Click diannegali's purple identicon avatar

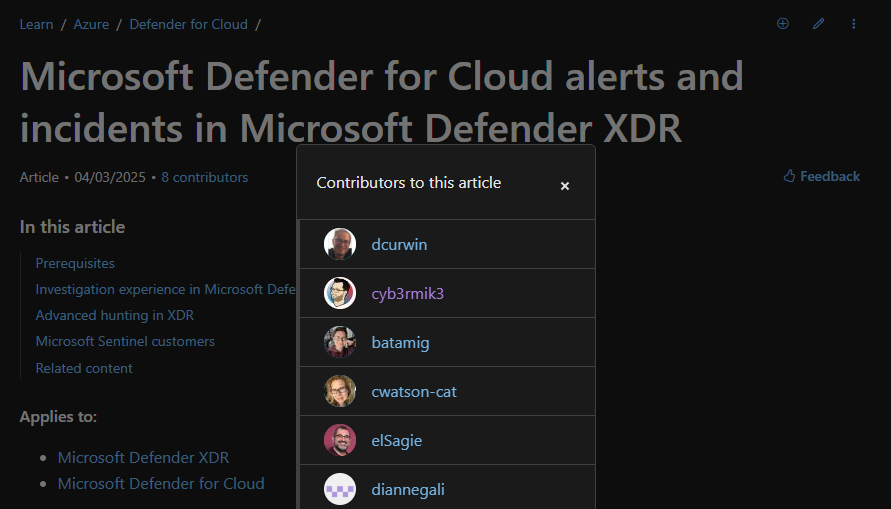pos(340,489)
